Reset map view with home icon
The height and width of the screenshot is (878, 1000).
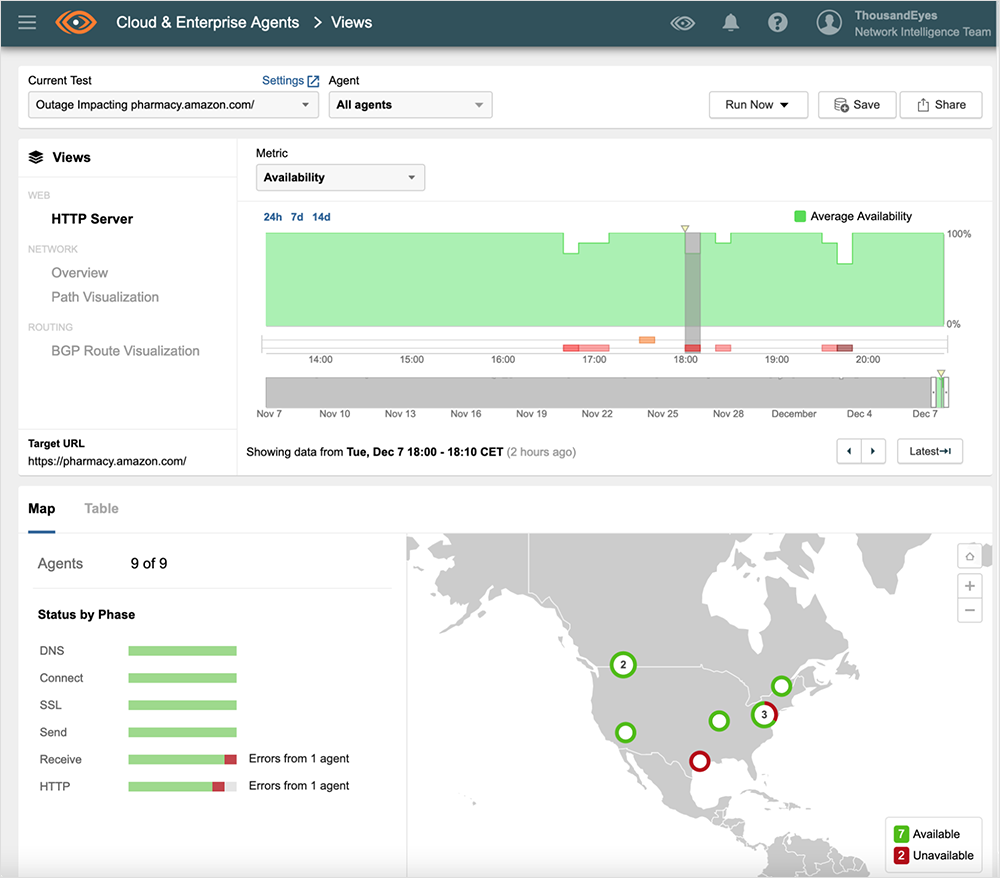pyautogui.click(x=969, y=556)
